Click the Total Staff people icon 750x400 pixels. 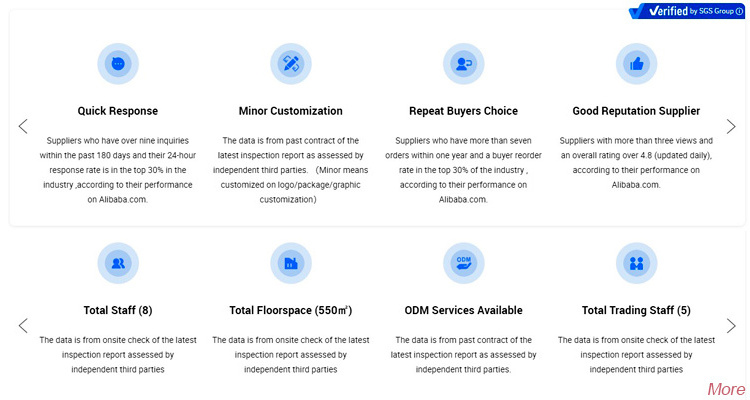coord(118,263)
